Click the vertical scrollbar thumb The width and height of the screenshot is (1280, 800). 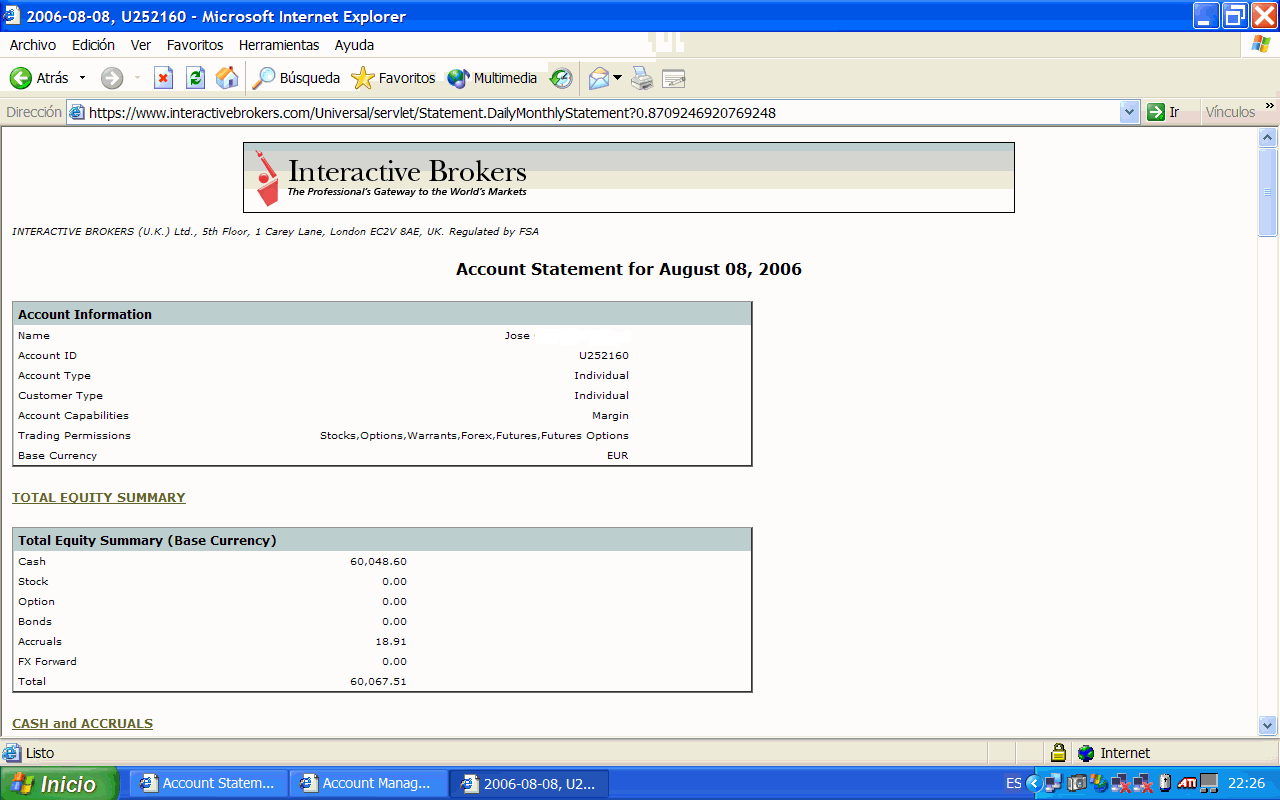coord(1268,192)
